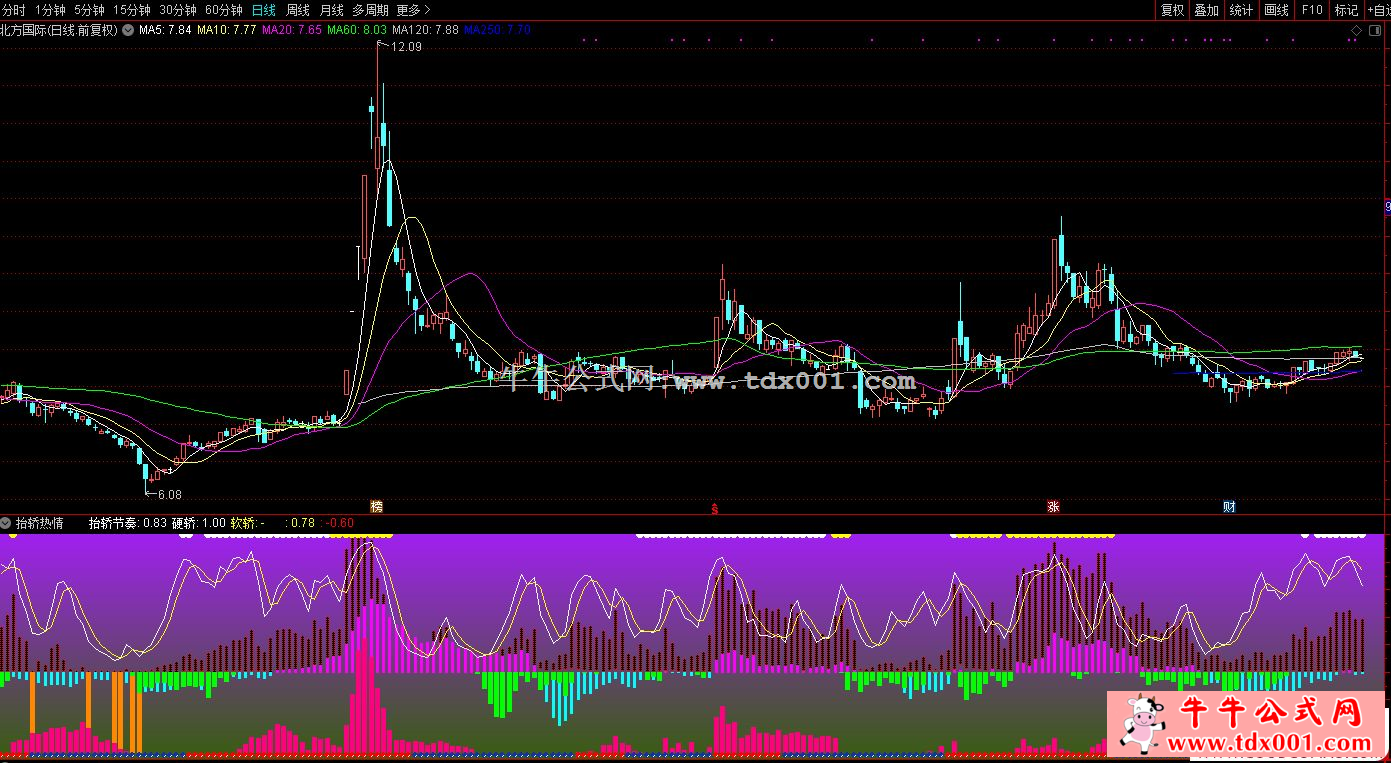Image resolution: width=1391 pixels, height=763 pixels.
Task: Click the yellow 0.78 indicator value
Action: (302, 522)
